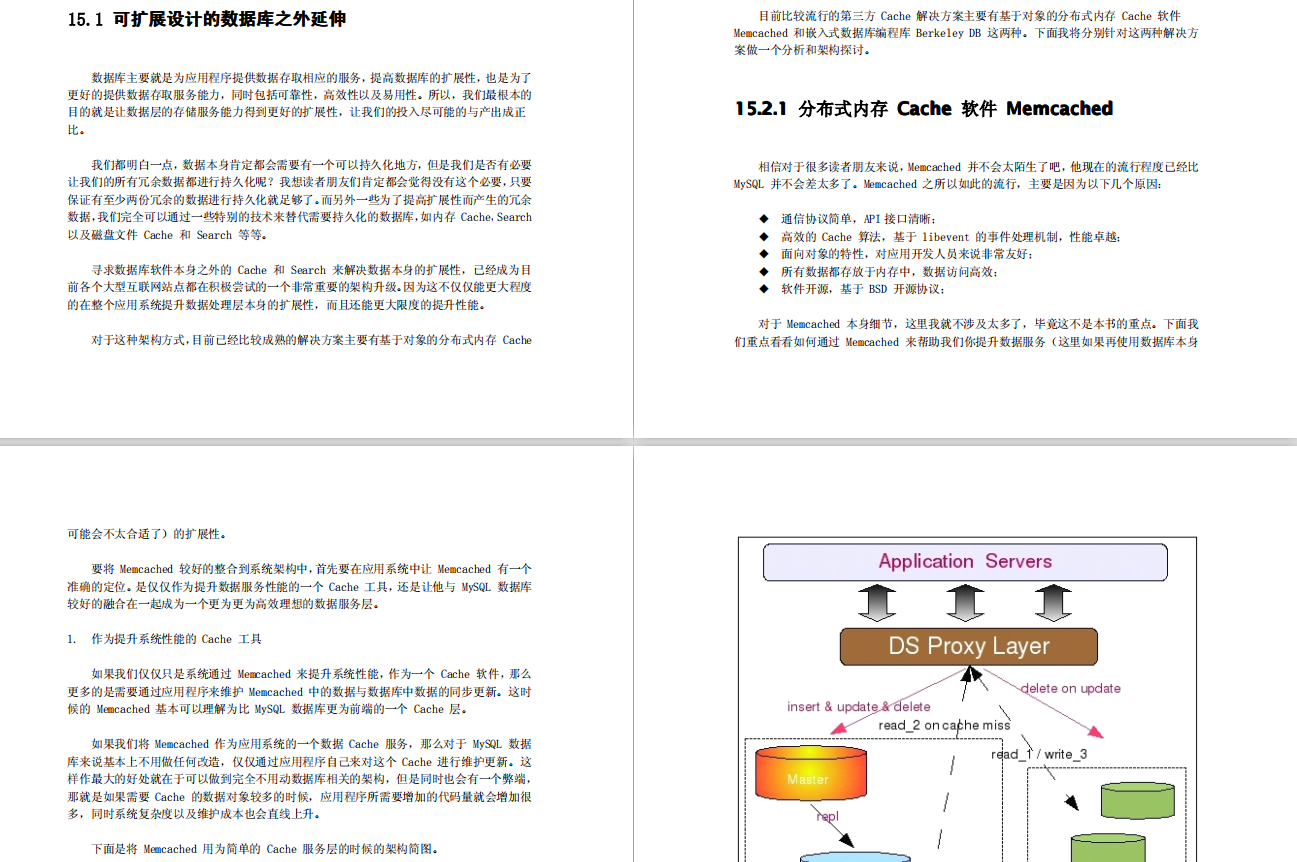Click the line starting "对于这种架构方式"
This screenshot has width=1297, height=862.
[311, 340]
